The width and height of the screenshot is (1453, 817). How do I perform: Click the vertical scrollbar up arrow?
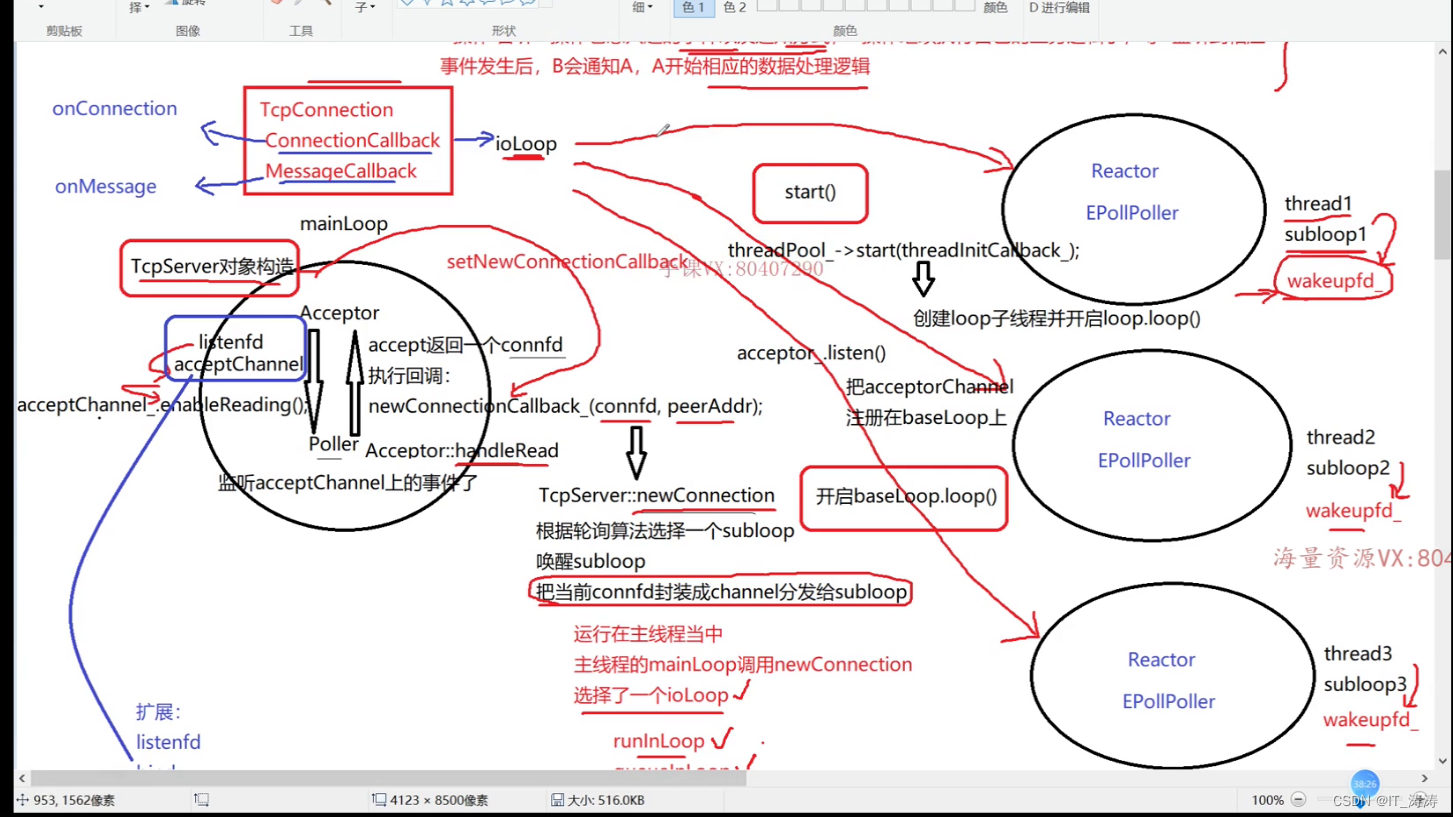click(x=1443, y=51)
